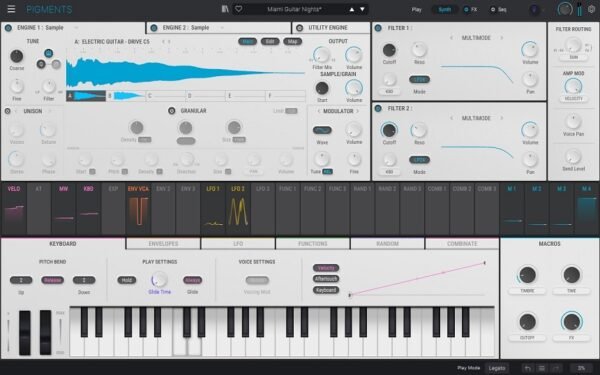600x375 pixels.
Task: Click the sample Edit button
Action: click(270, 41)
